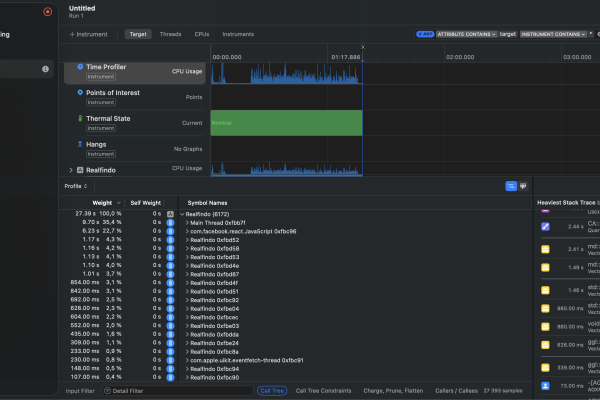Click the purple icon on the 2.44 s stack entry
The width and height of the screenshot is (600, 400).
point(545,227)
